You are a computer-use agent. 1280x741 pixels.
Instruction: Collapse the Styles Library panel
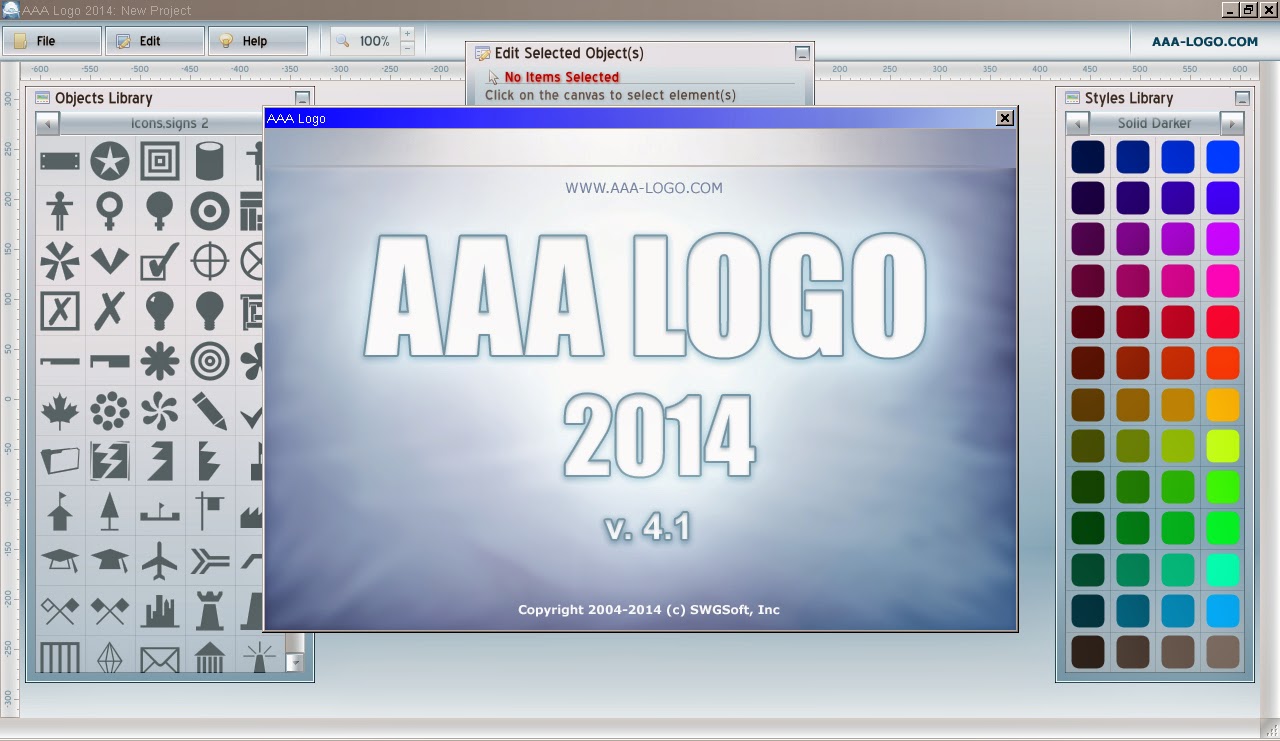point(1242,98)
